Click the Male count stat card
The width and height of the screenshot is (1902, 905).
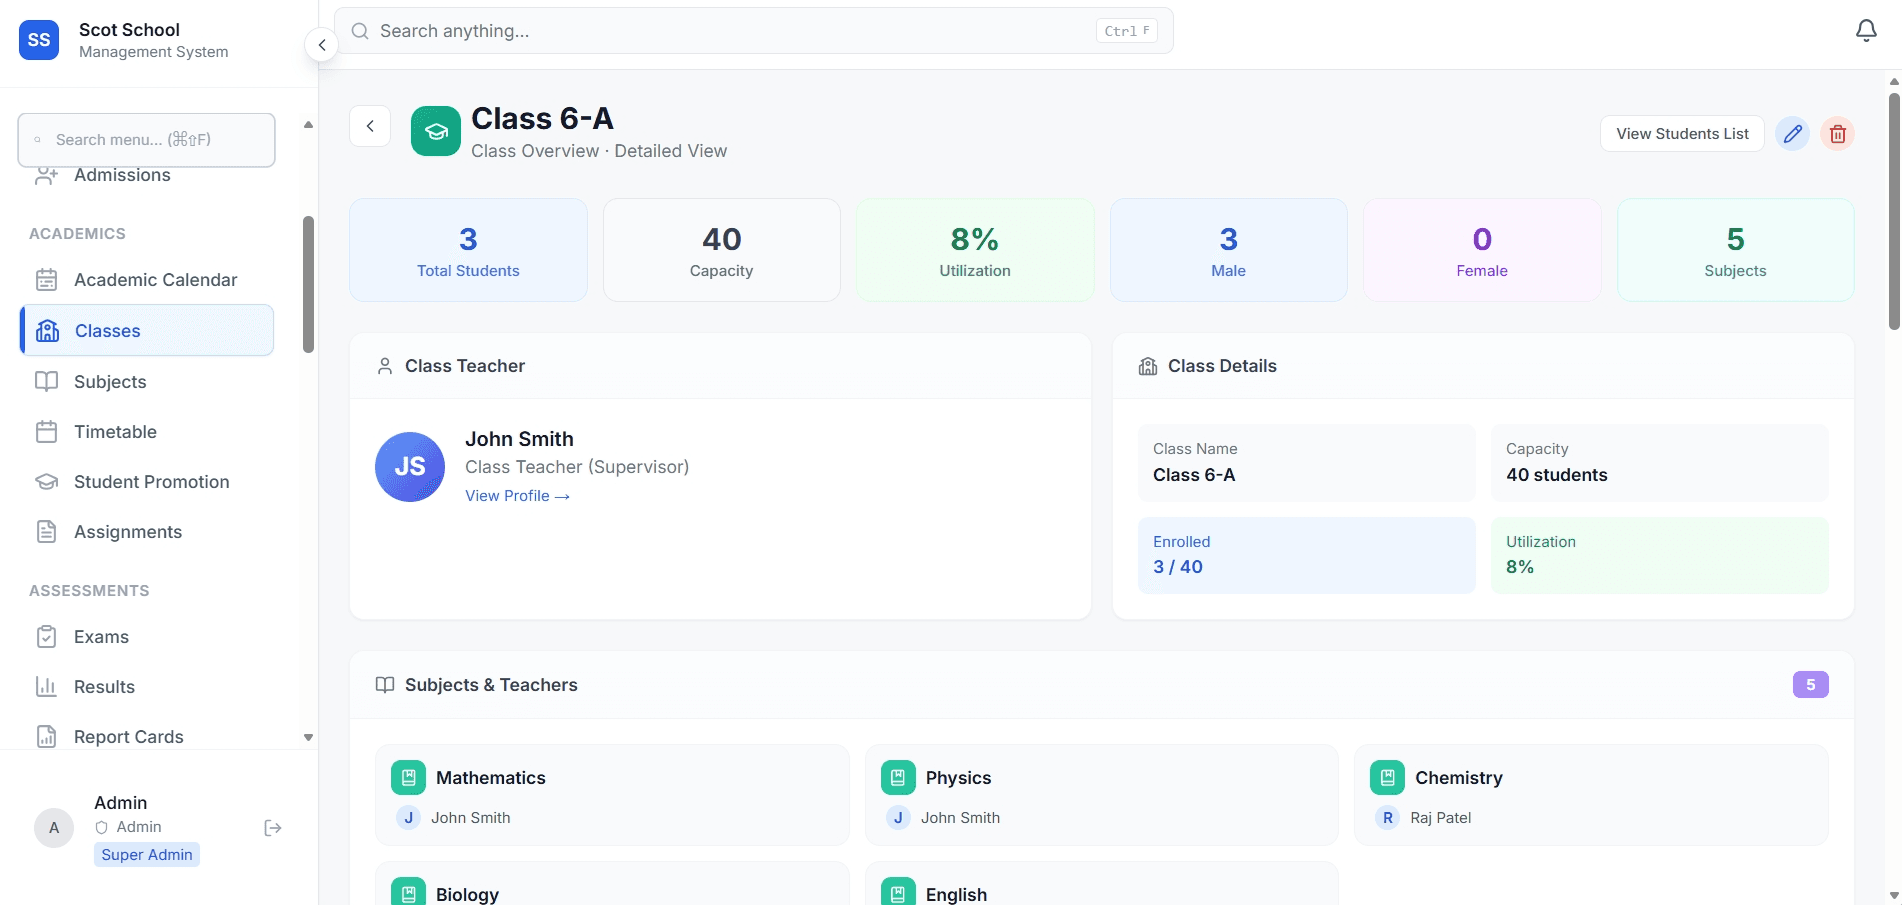click(1228, 250)
